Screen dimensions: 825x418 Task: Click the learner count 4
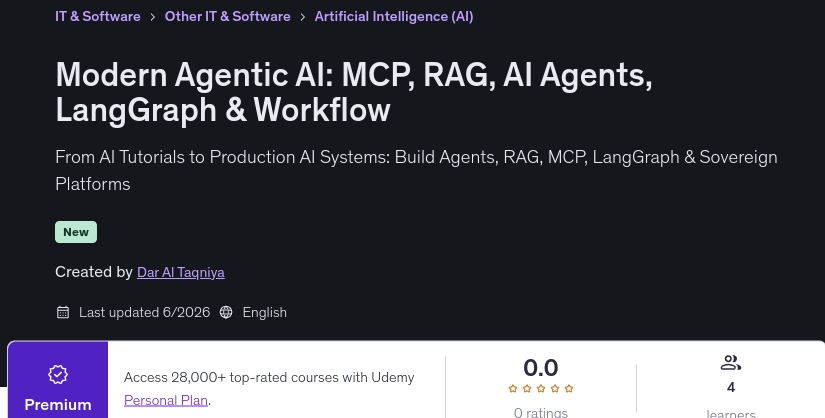click(x=731, y=387)
